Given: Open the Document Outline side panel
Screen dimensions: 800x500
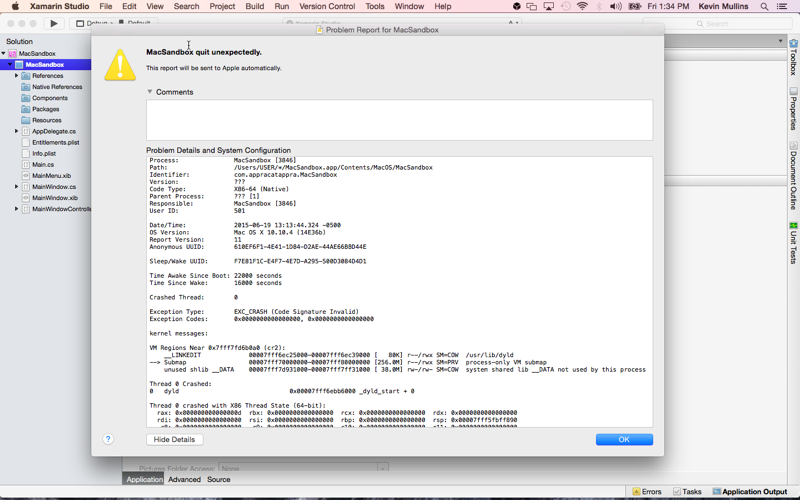Looking at the screenshot, I should click(x=793, y=176).
